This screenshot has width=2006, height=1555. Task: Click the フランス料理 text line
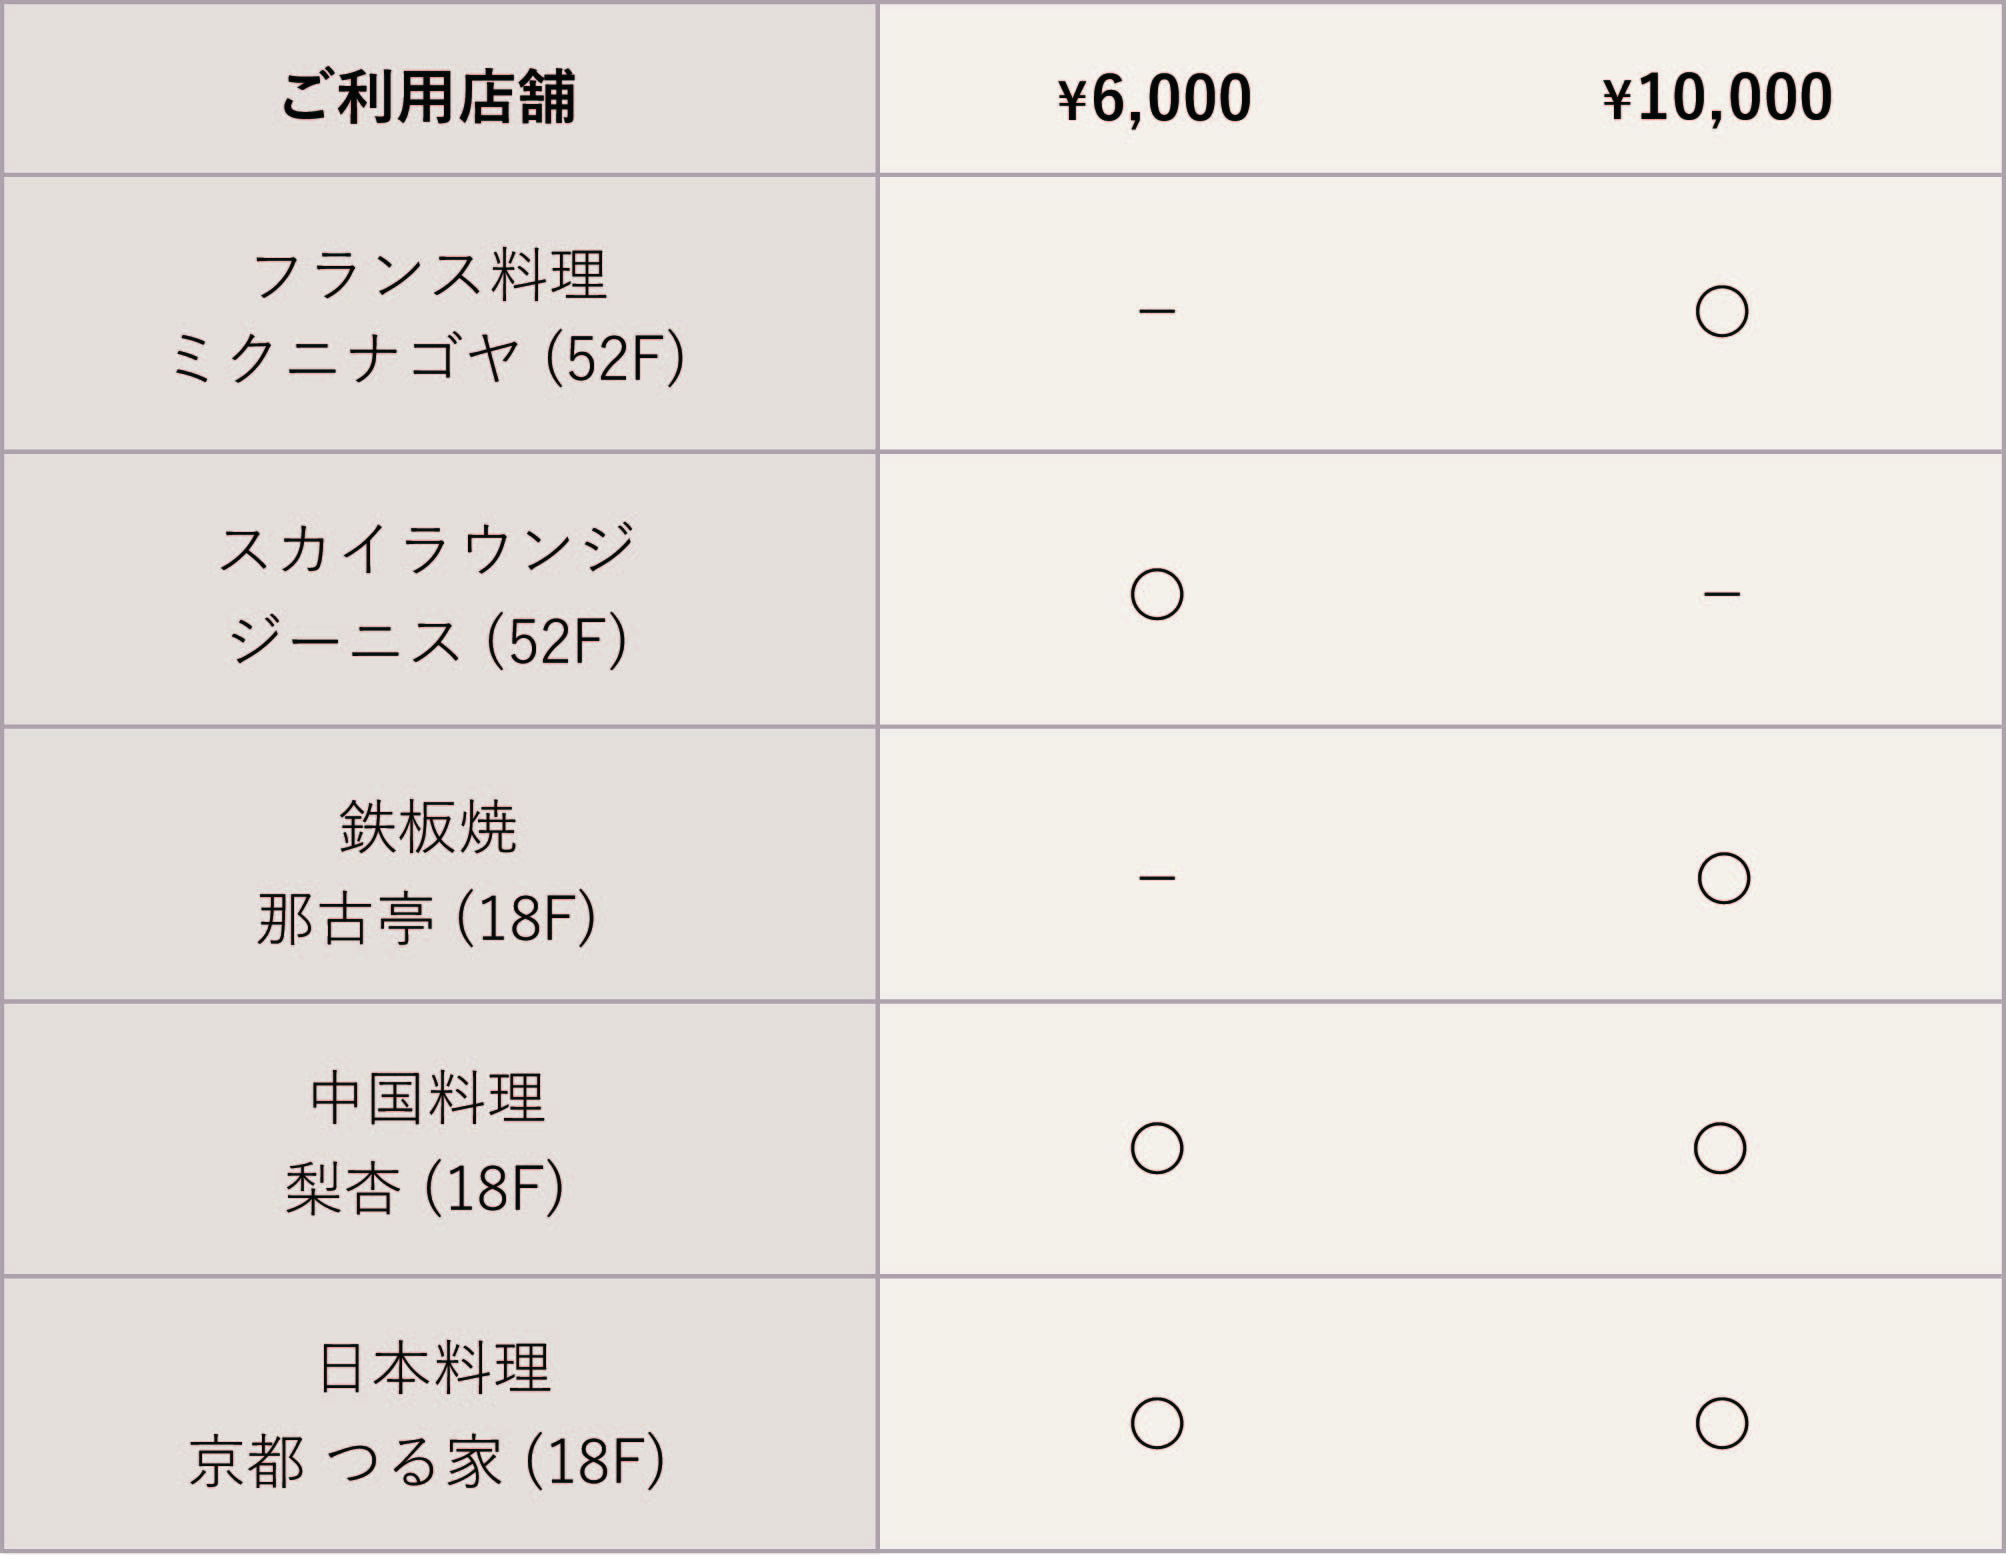[x=429, y=274]
